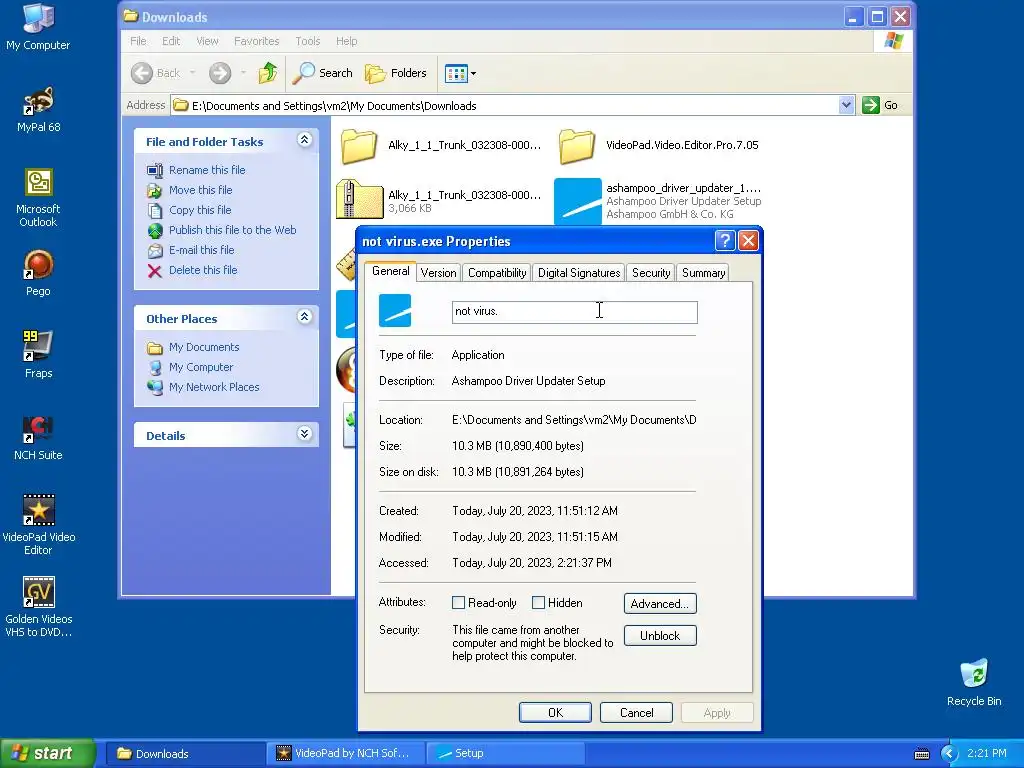The image size is (1024, 768).
Task: Open the Recycle Bin
Action: point(974,683)
